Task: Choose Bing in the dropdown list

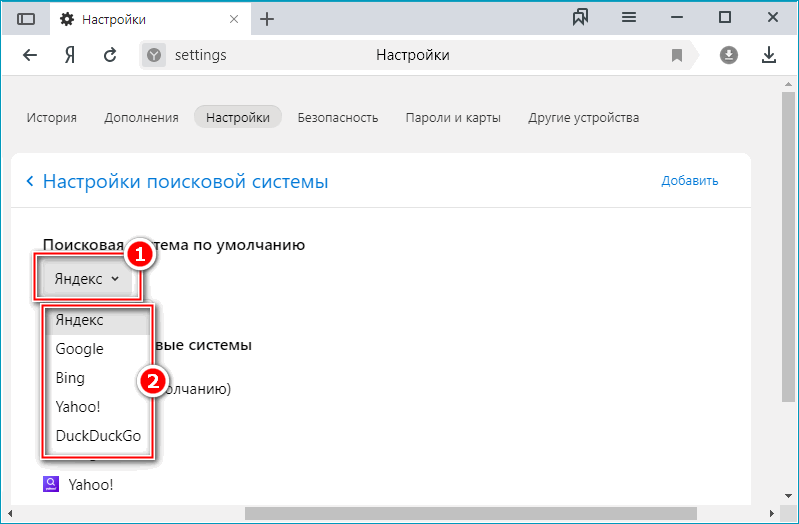Action: pyautogui.click(x=97, y=378)
